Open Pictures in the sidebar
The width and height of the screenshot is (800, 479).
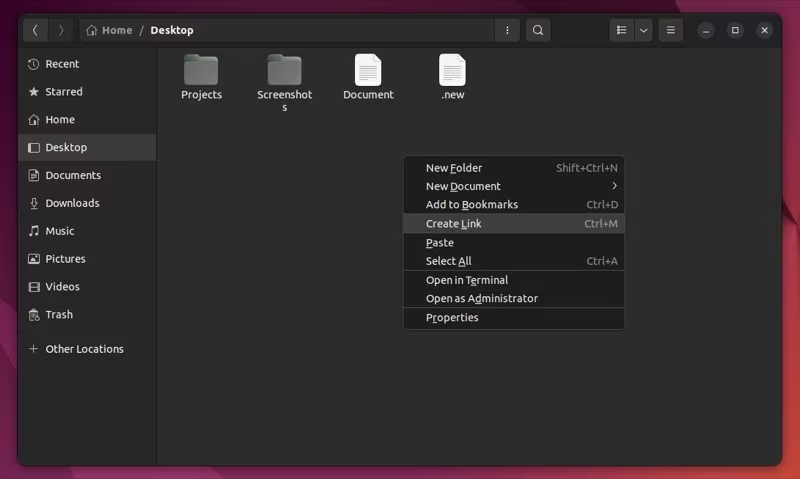[87, 259]
